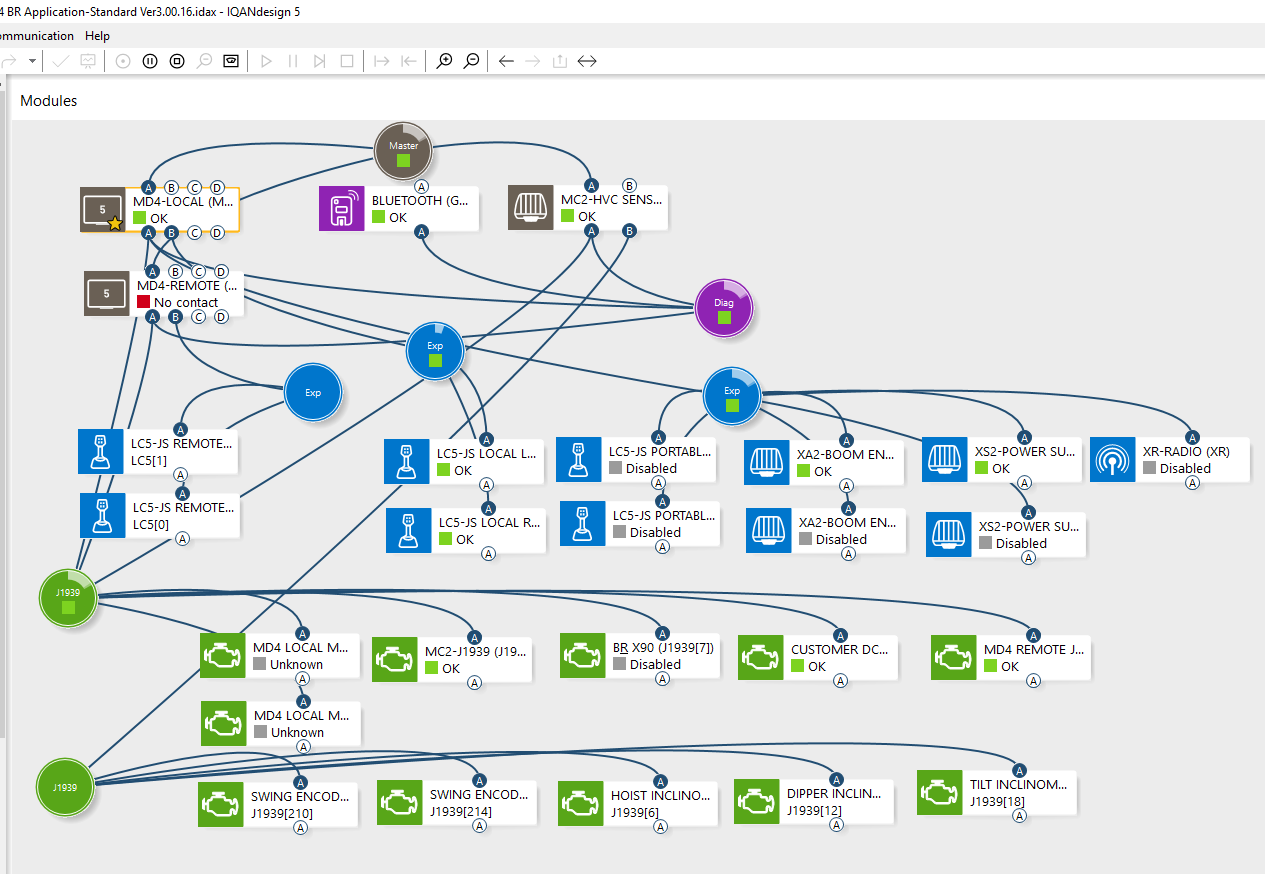Click the TILT INCLINOM engine icon
The height and width of the screenshot is (874, 1265).
940,792
